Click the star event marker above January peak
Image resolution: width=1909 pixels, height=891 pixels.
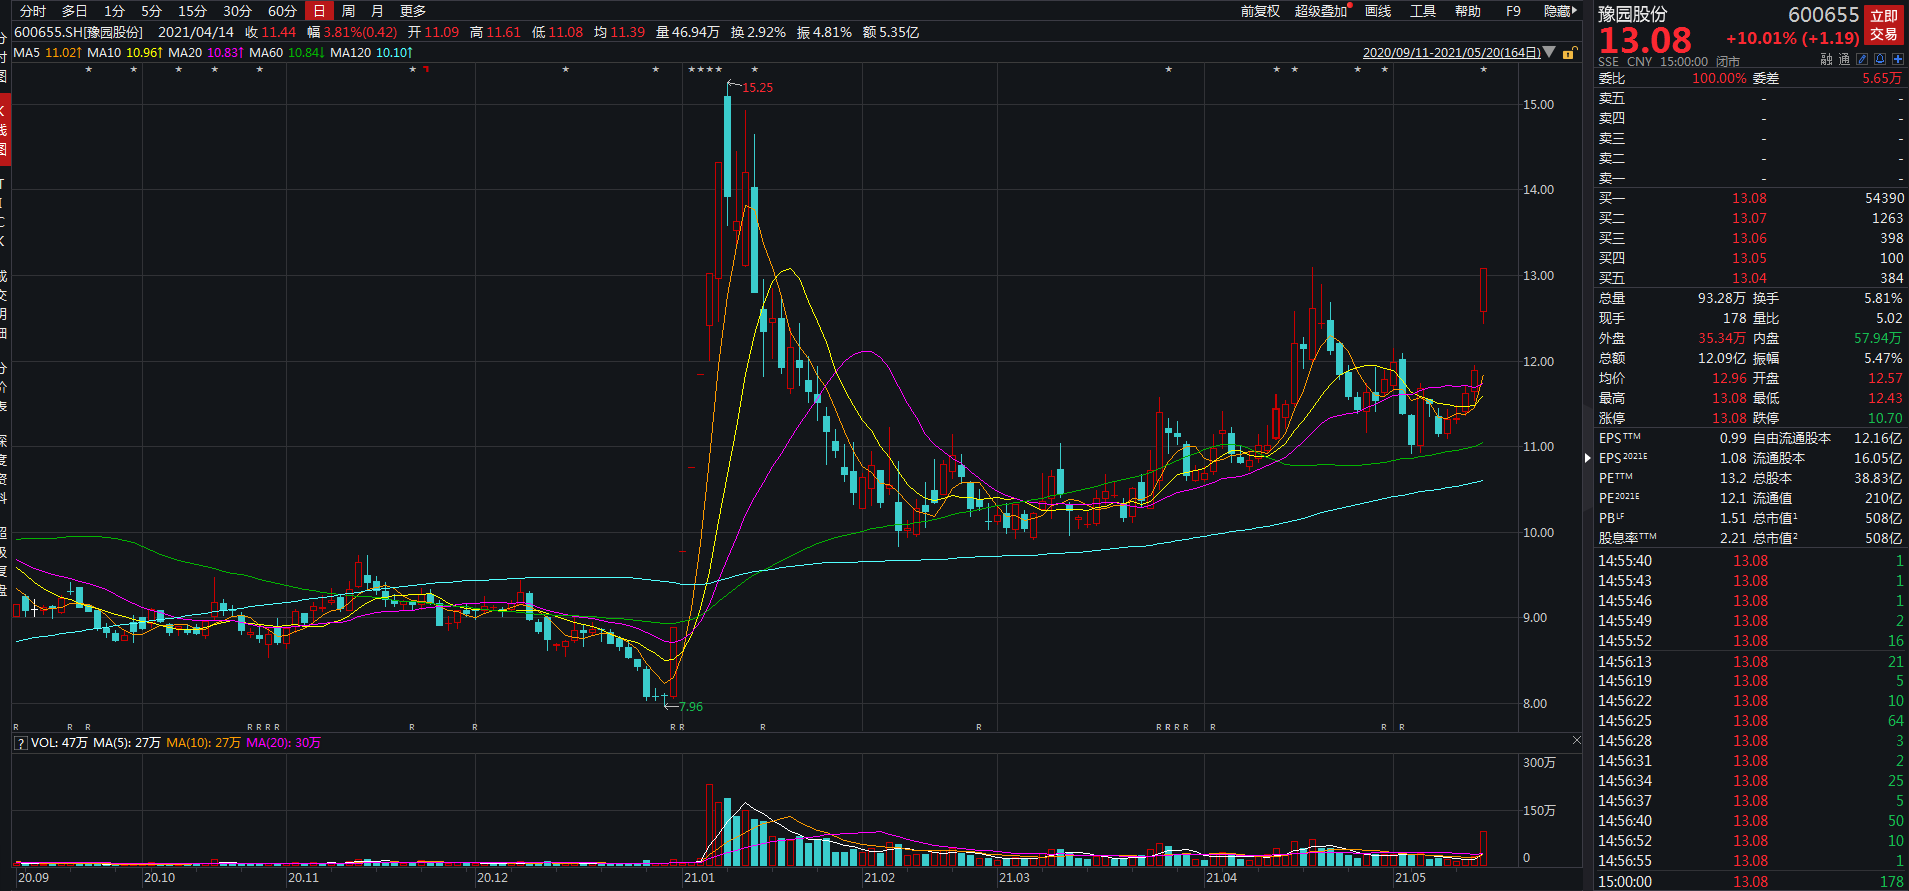click(x=754, y=70)
